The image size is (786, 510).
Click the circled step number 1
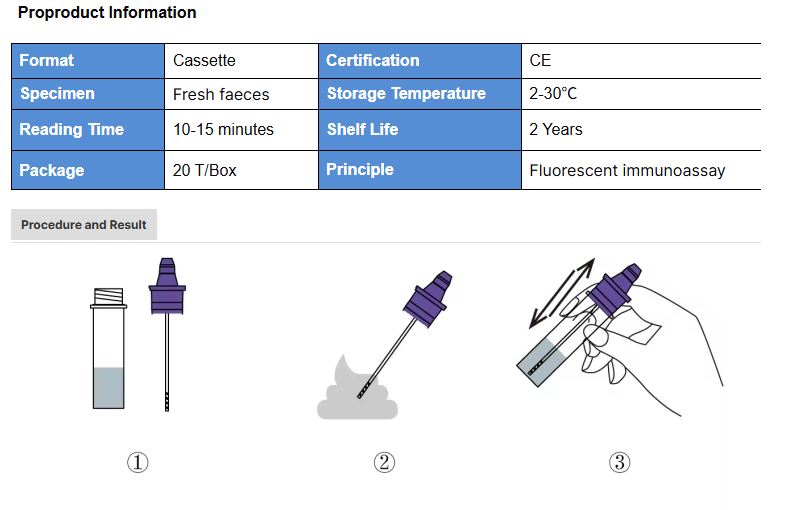(137, 463)
